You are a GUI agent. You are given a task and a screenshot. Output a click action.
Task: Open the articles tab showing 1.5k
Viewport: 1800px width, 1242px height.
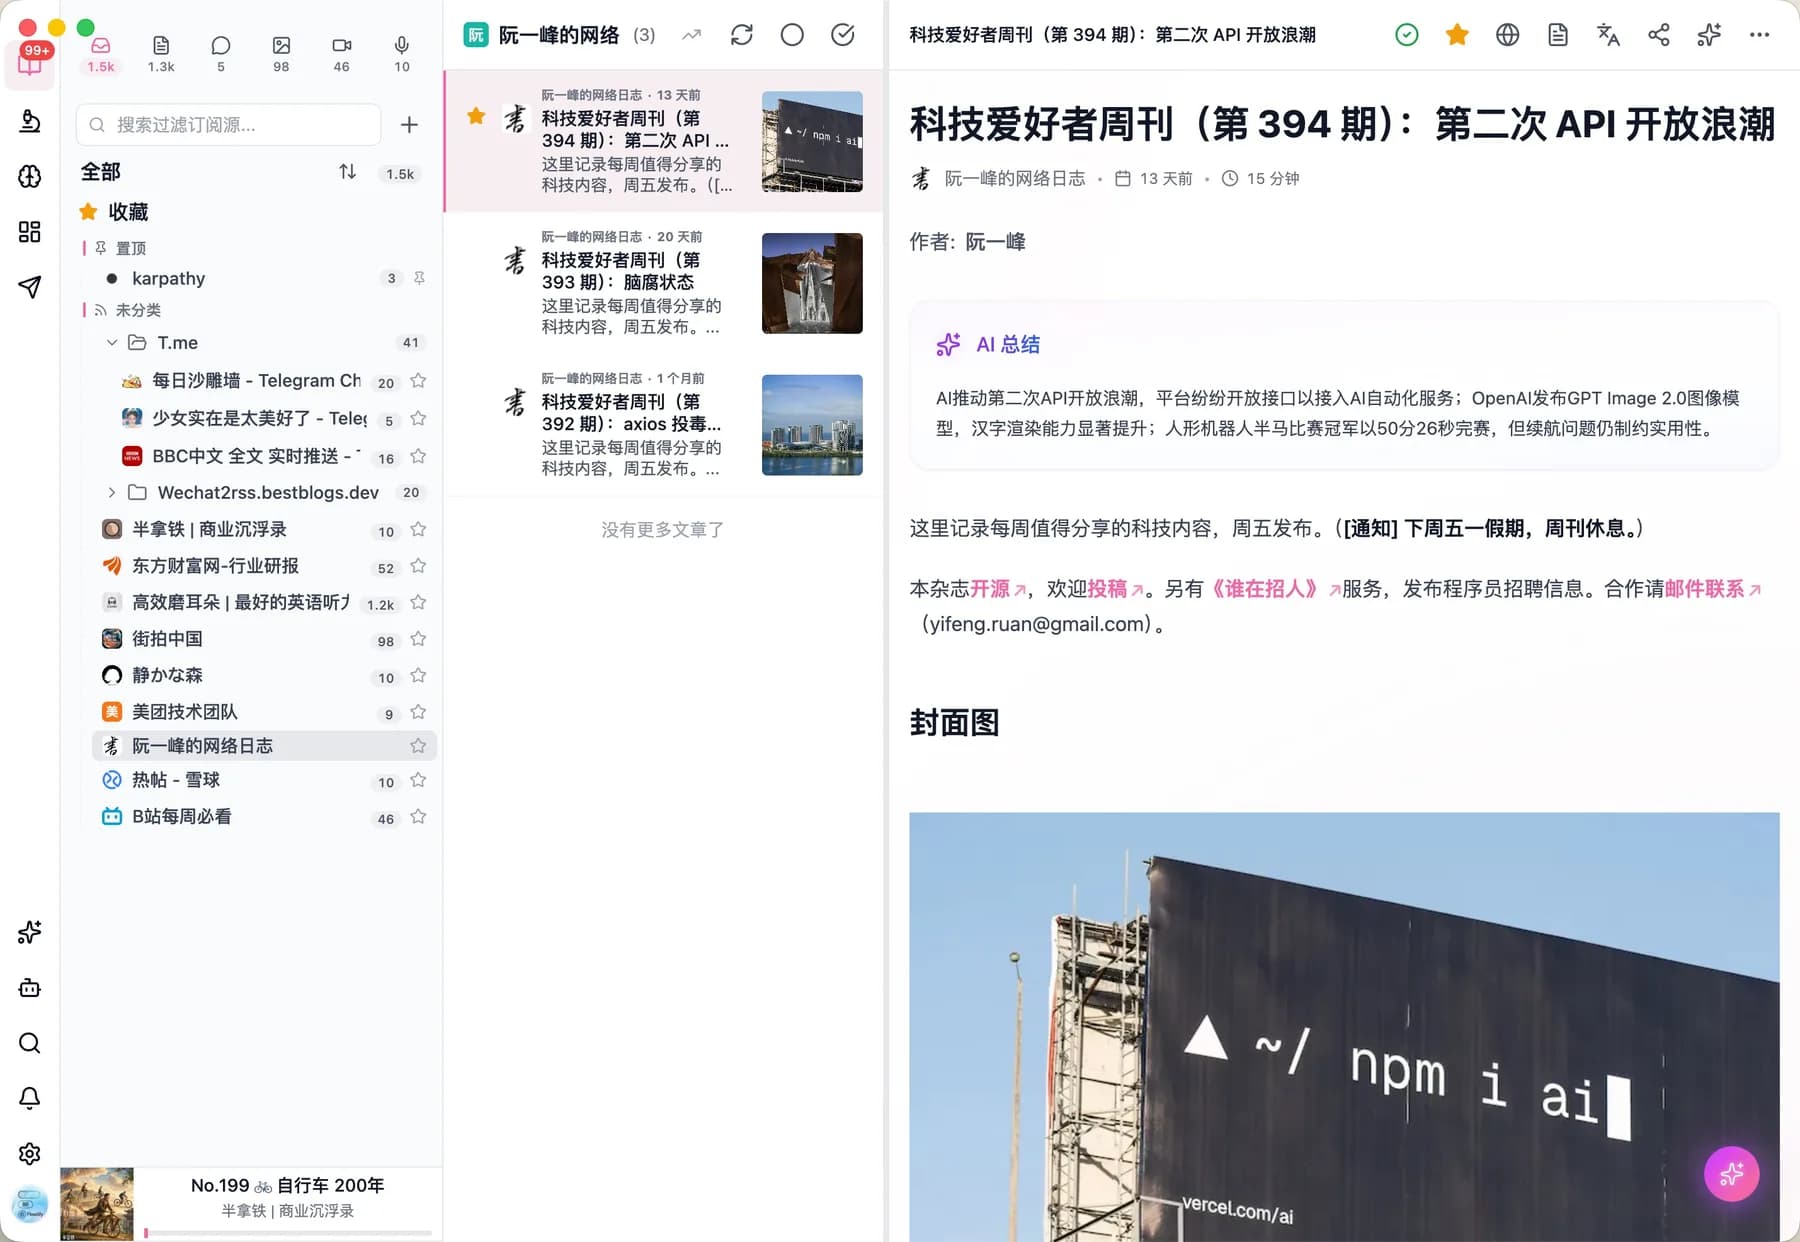[100, 54]
